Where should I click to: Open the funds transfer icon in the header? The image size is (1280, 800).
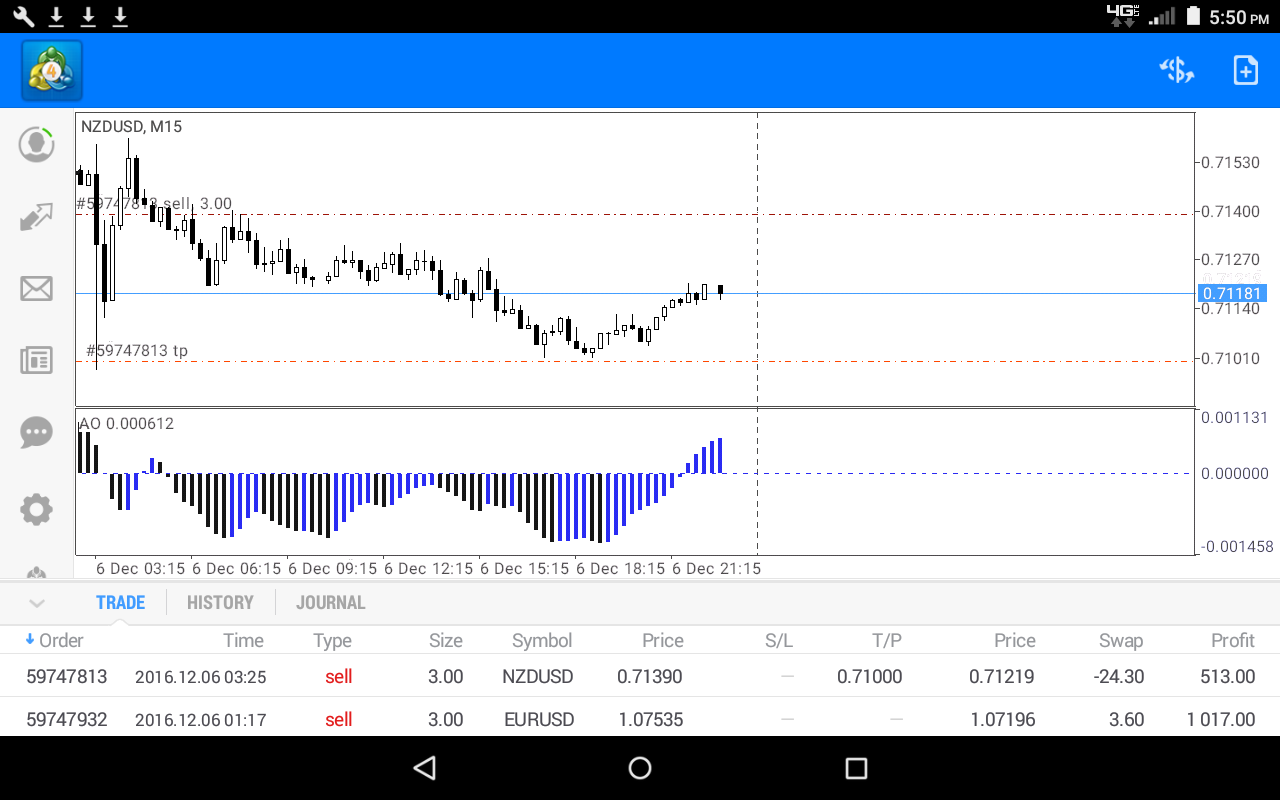click(1176, 70)
